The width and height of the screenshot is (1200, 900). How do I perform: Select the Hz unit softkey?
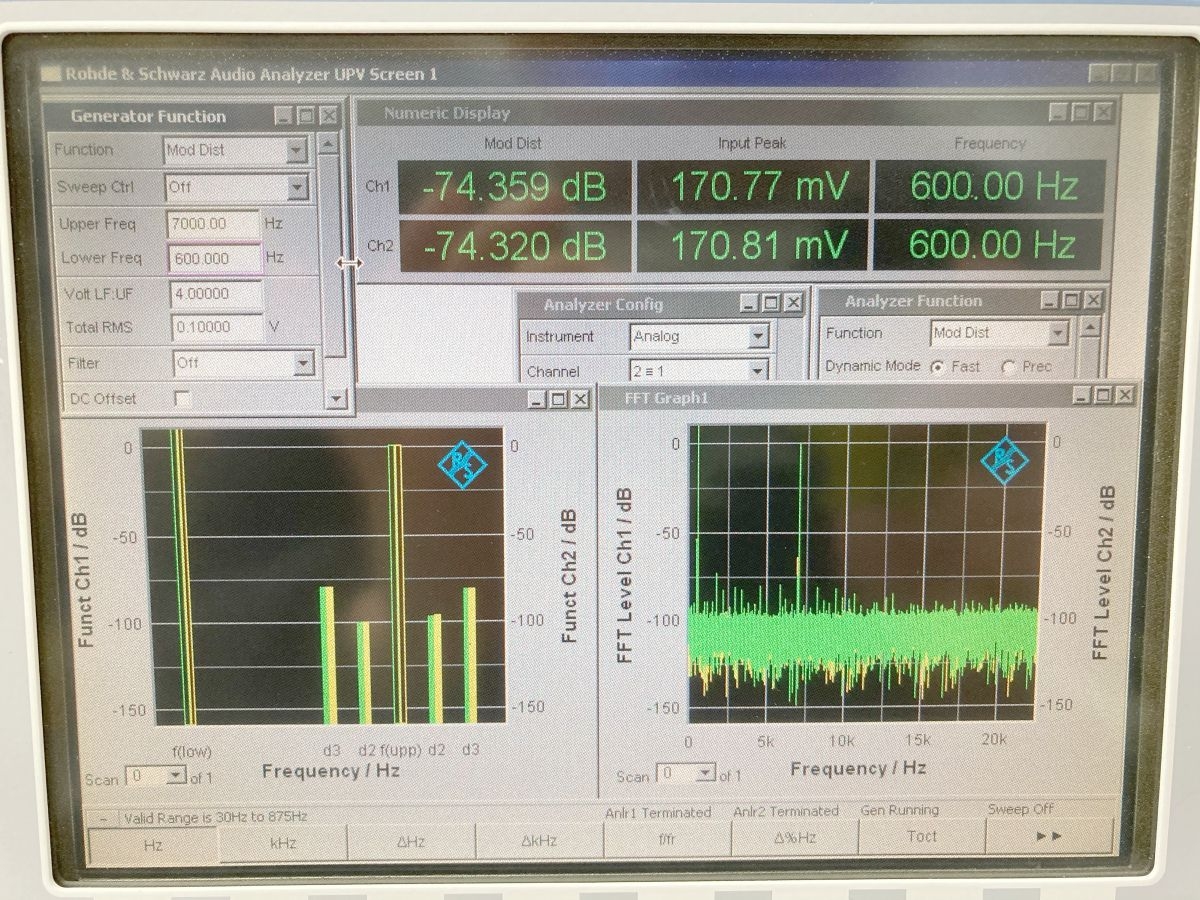pos(153,844)
